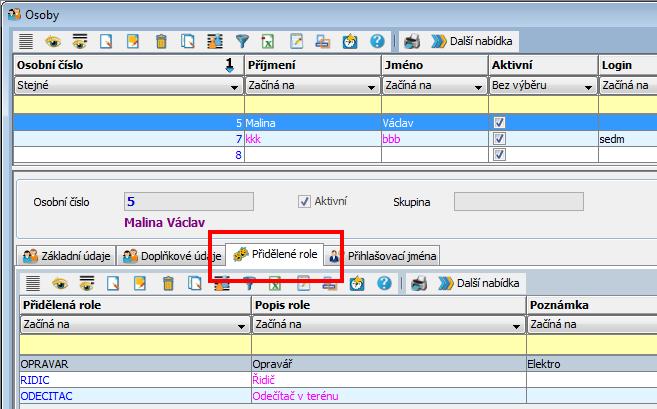Click the blue help question mark in the top toolbar
This screenshot has width=657, height=409.
tap(377, 42)
